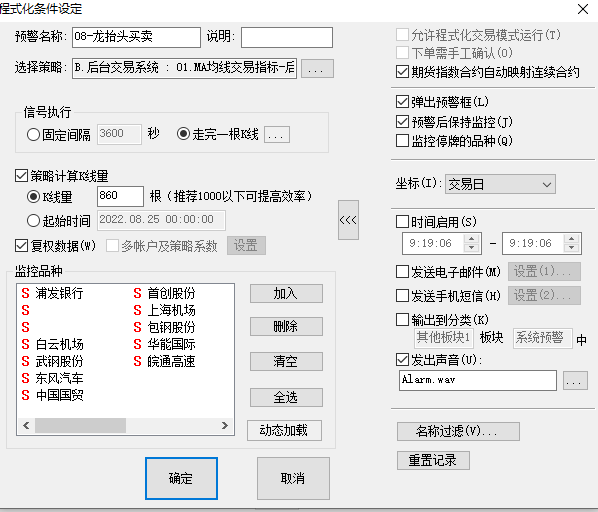Open strategy browse button next to 选择策略
This screenshot has width=598, height=512.
(317, 69)
